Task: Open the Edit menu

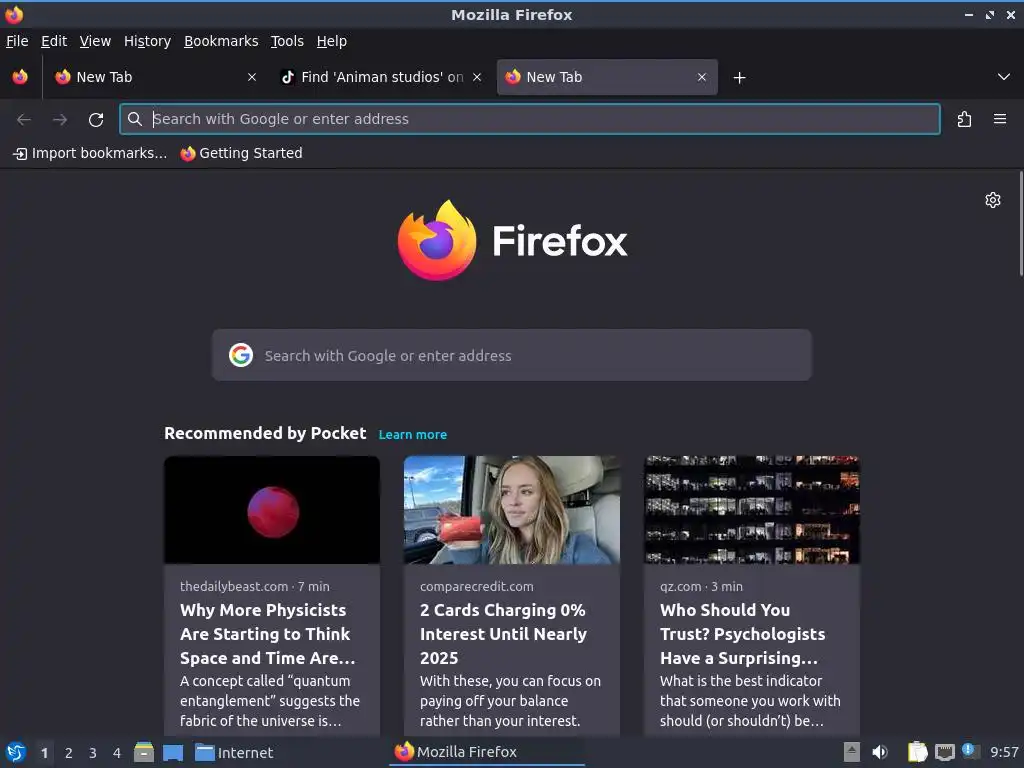Action: [54, 41]
